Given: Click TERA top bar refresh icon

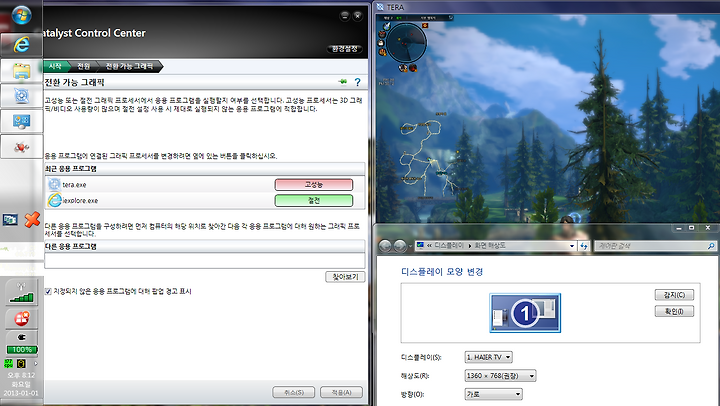Looking at the screenshot, I should point(451,17).
